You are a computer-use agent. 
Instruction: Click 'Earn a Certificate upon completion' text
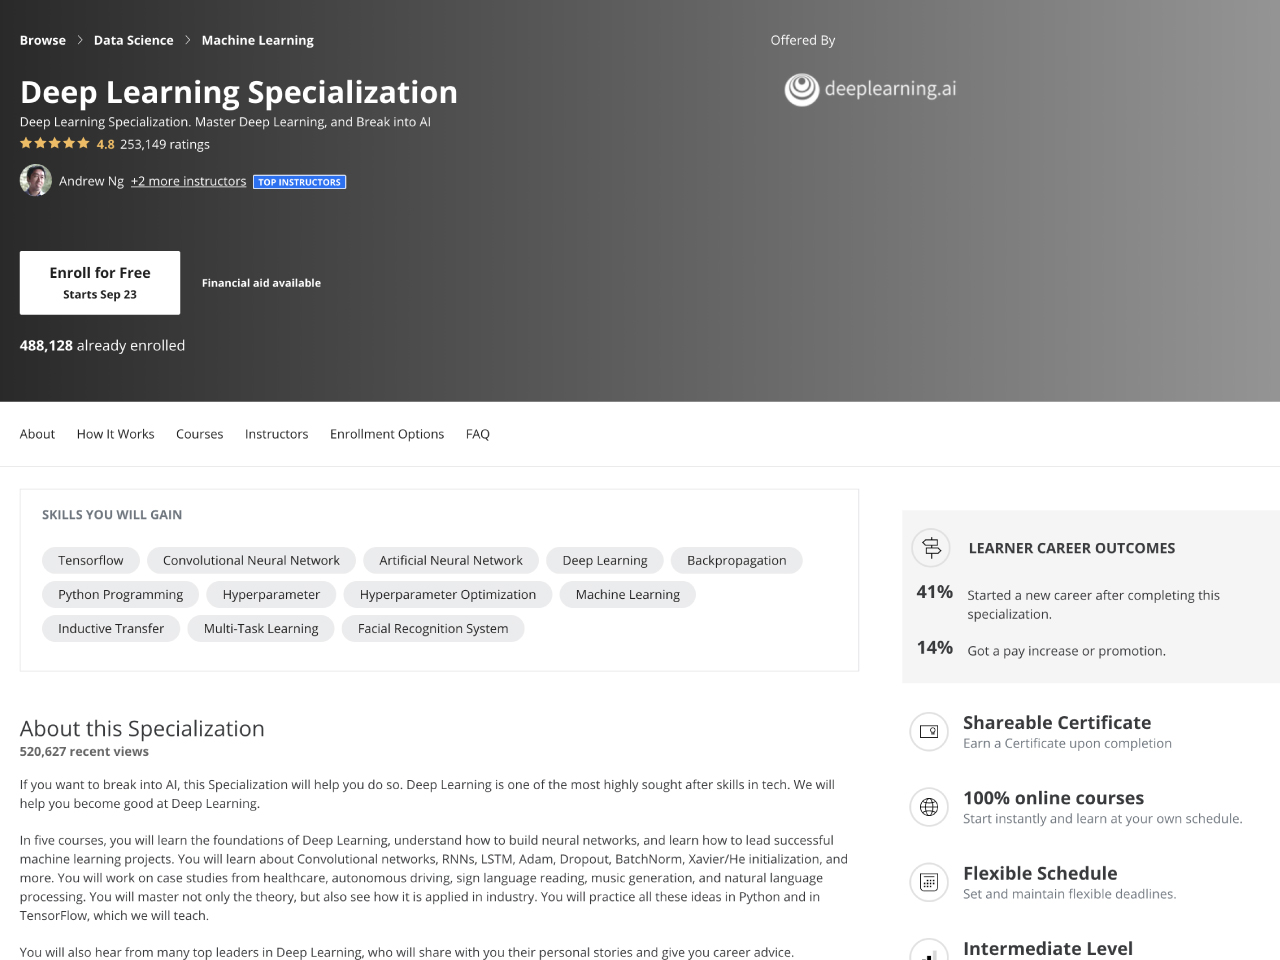click(1067, 743)
